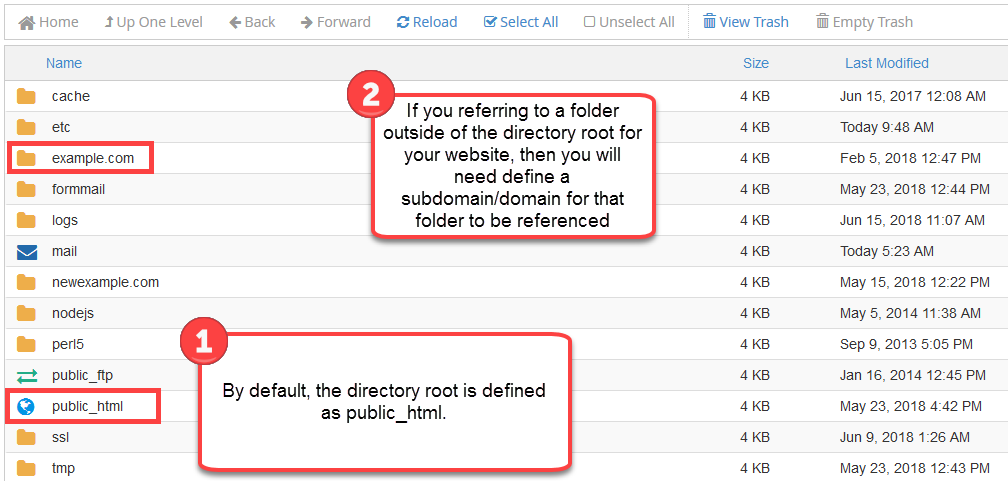Screen dimensions: 1008x481
Task: Open the nodejs folder
Action: click(73, 313)
